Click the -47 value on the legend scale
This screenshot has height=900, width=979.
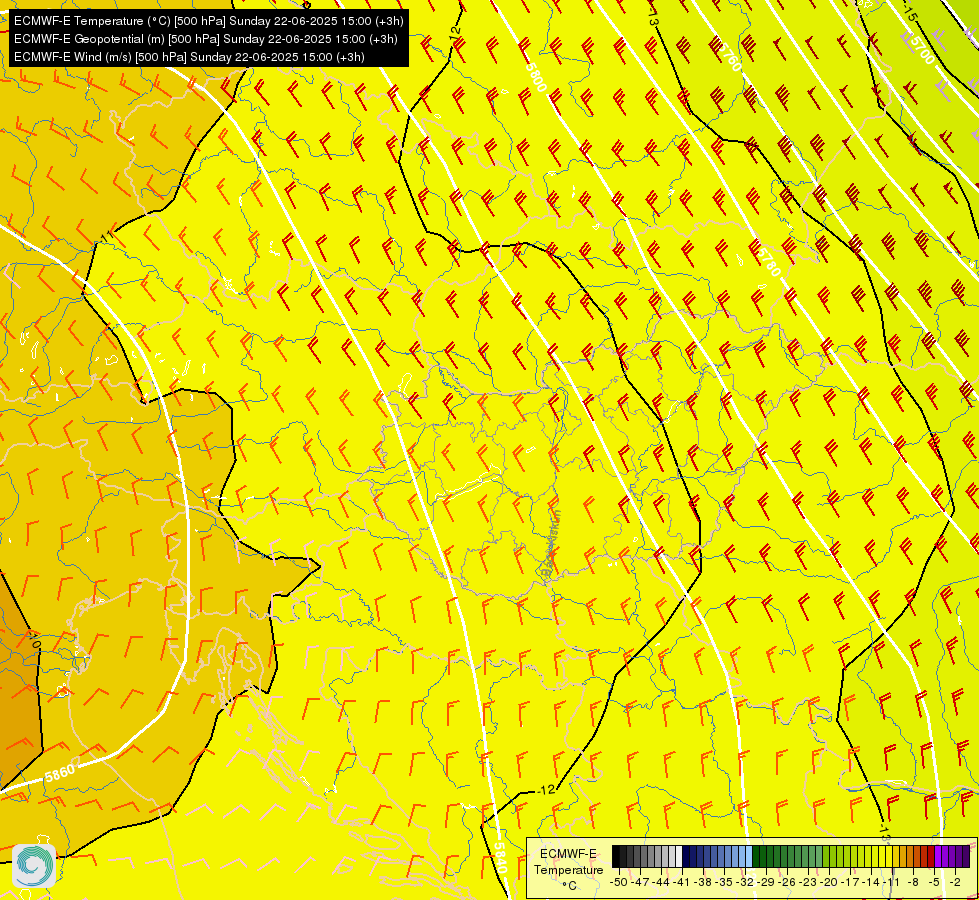pos(640,882)
